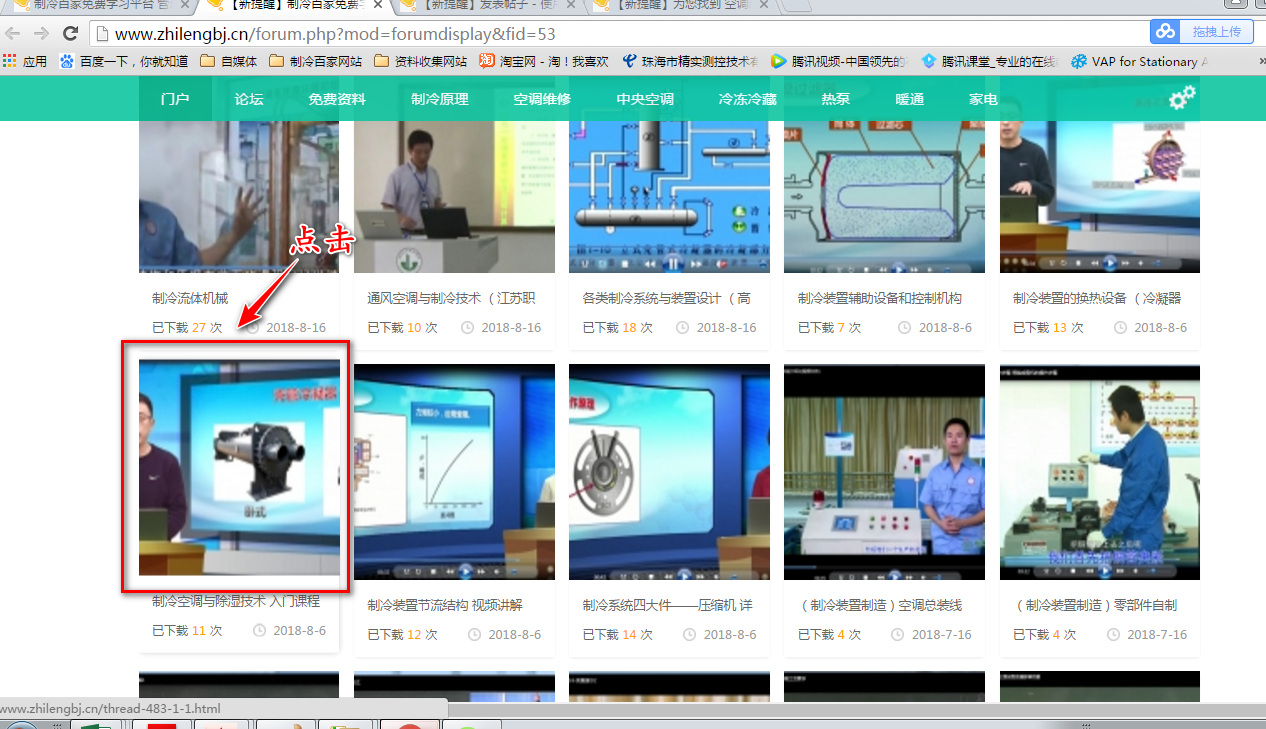Click the 制冷流体机械 title link
Viewport: 1266px width, 729px height.
point(190,298)
